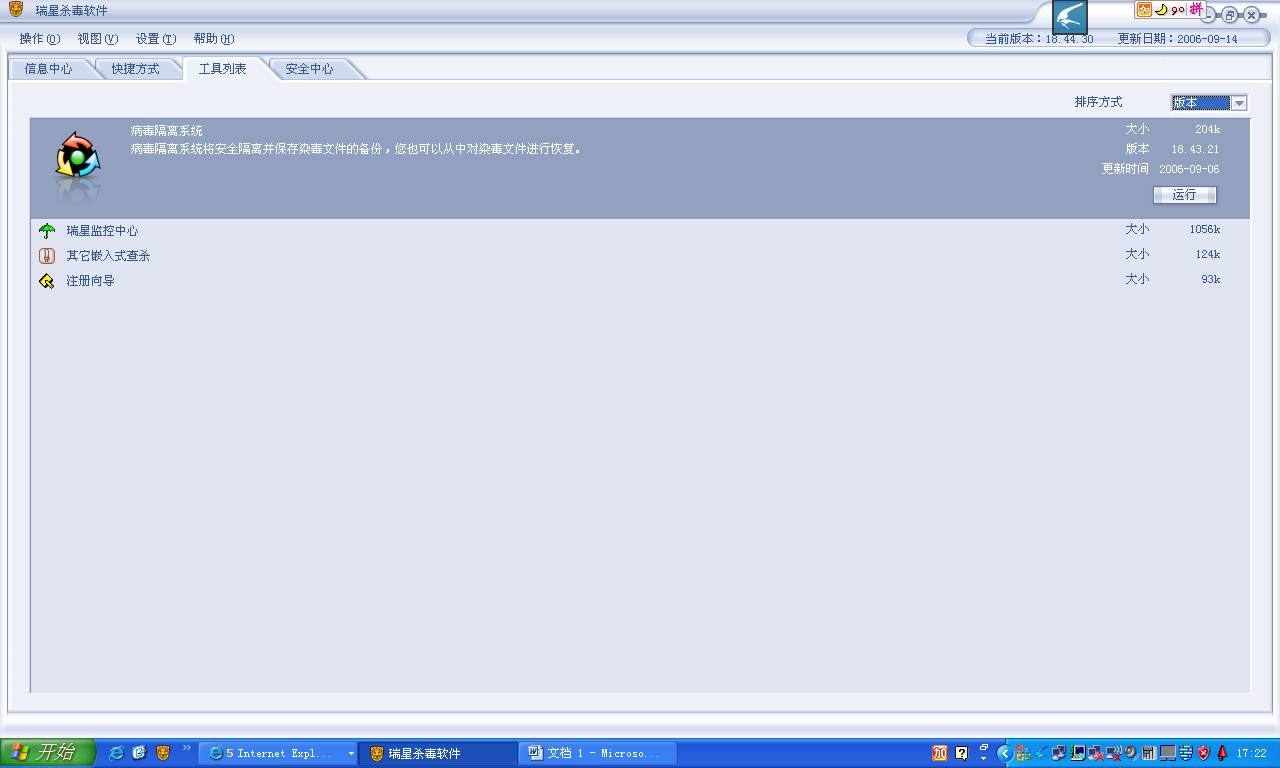Click the 124k size value
The height and width of the screenshot is (768, 1280).
click(x=1208, y=255)
